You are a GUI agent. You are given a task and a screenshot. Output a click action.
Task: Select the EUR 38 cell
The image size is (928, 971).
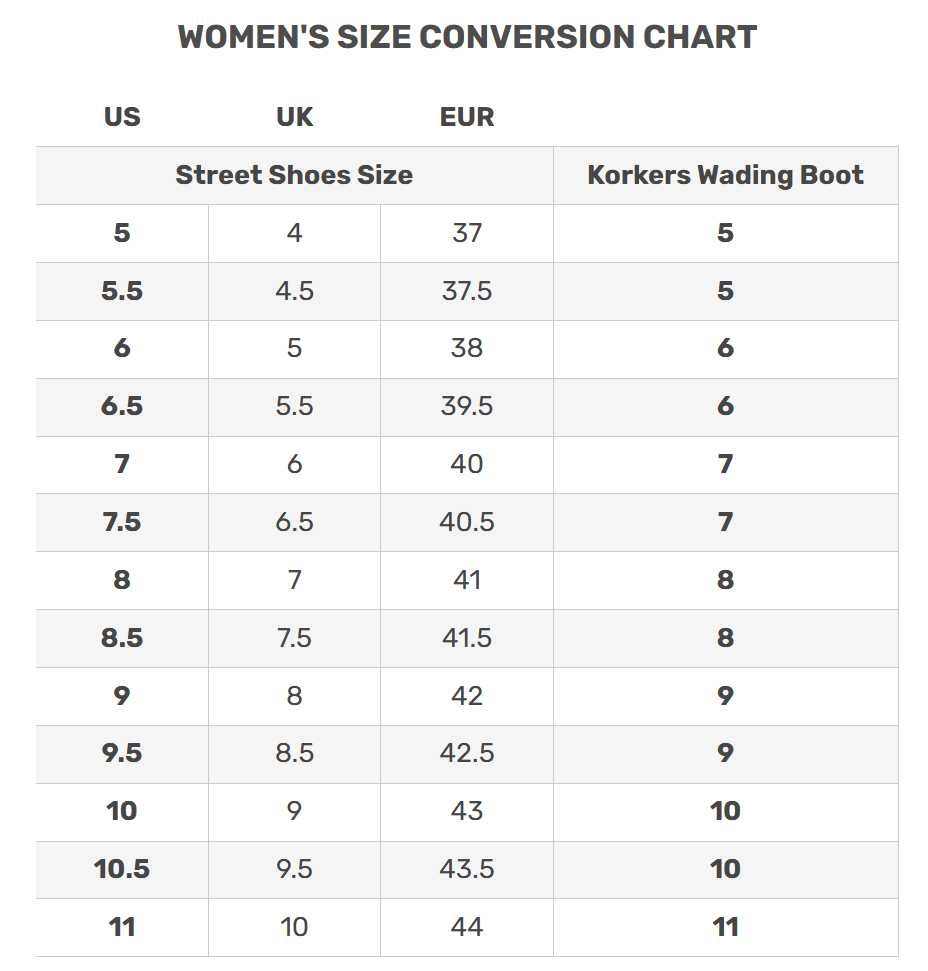pos(467,348)
